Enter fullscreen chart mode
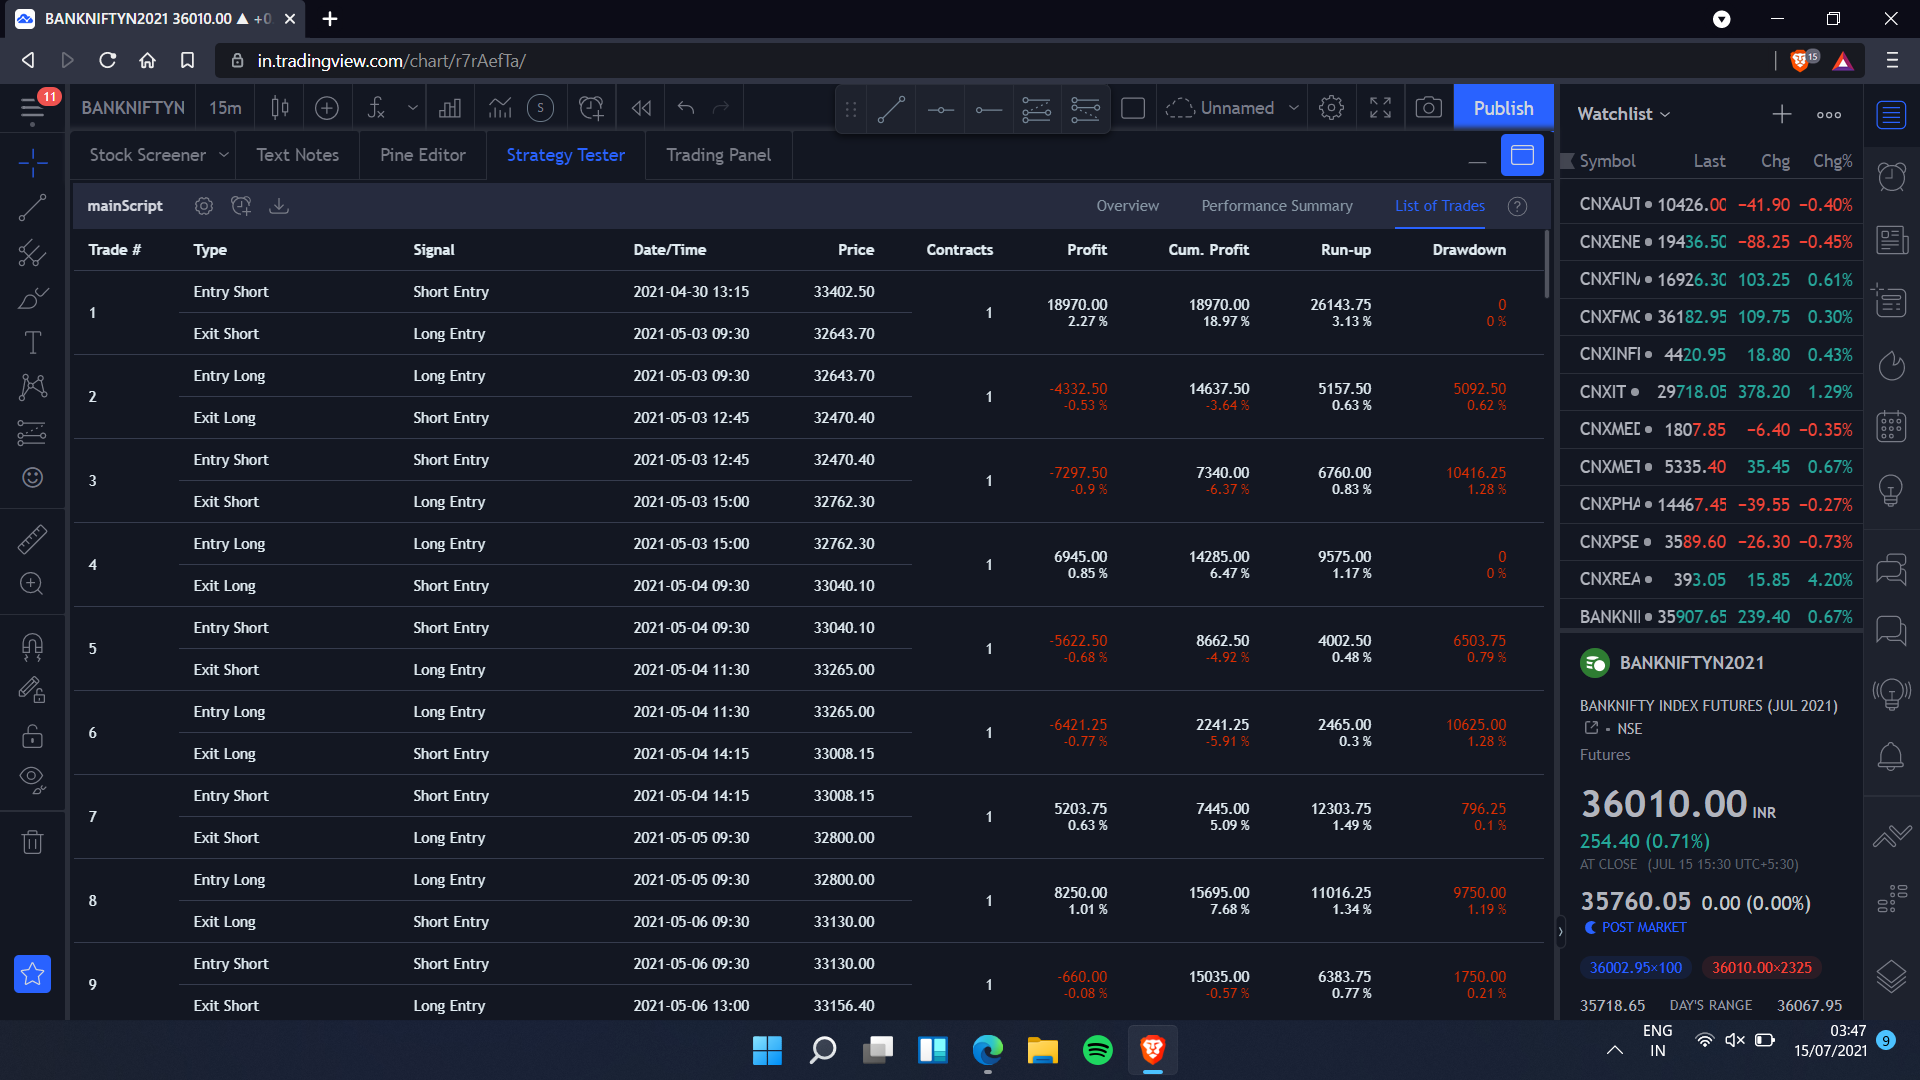The image size is (1920, 1080). click(1380, 108)
